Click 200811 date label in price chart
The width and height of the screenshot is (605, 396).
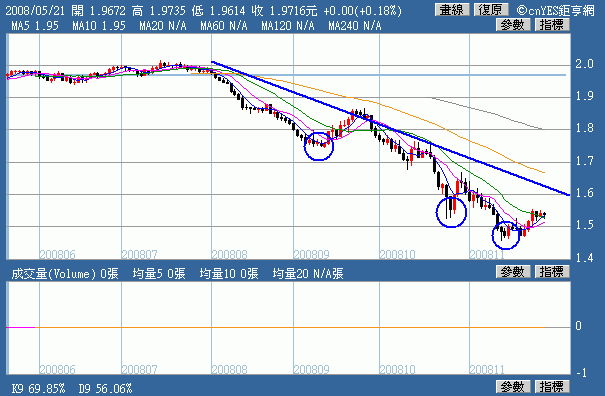[x=487, y=254]
